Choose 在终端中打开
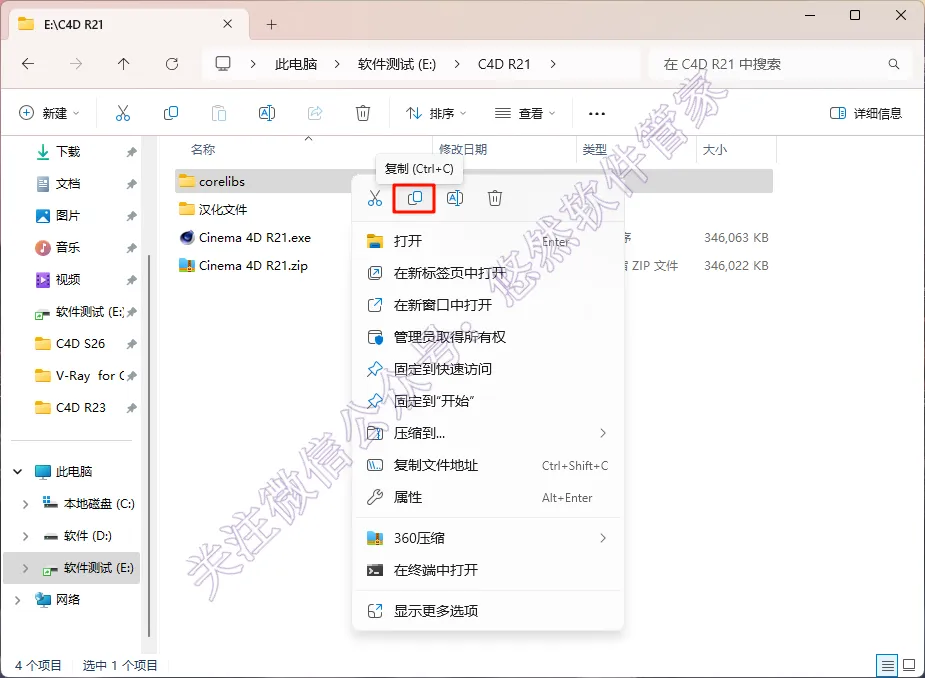 487,570
